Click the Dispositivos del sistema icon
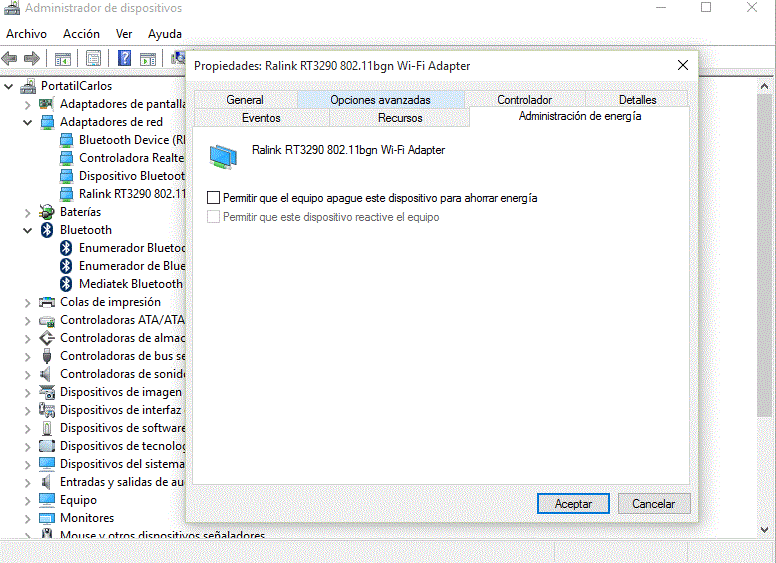 coord(47,464)
